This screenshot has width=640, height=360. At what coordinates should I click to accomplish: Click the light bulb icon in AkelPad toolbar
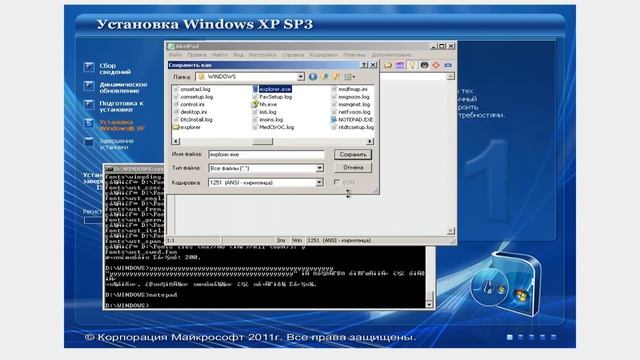412,65
